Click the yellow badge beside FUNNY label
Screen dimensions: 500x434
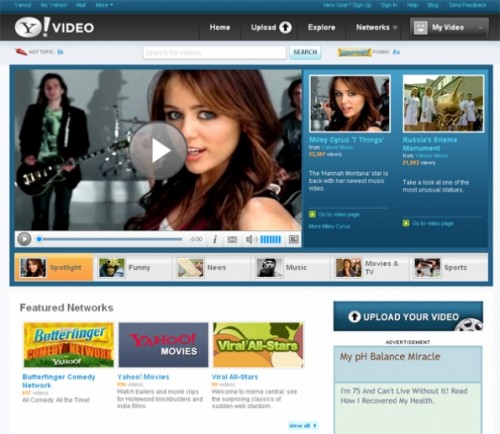(354, 52)
